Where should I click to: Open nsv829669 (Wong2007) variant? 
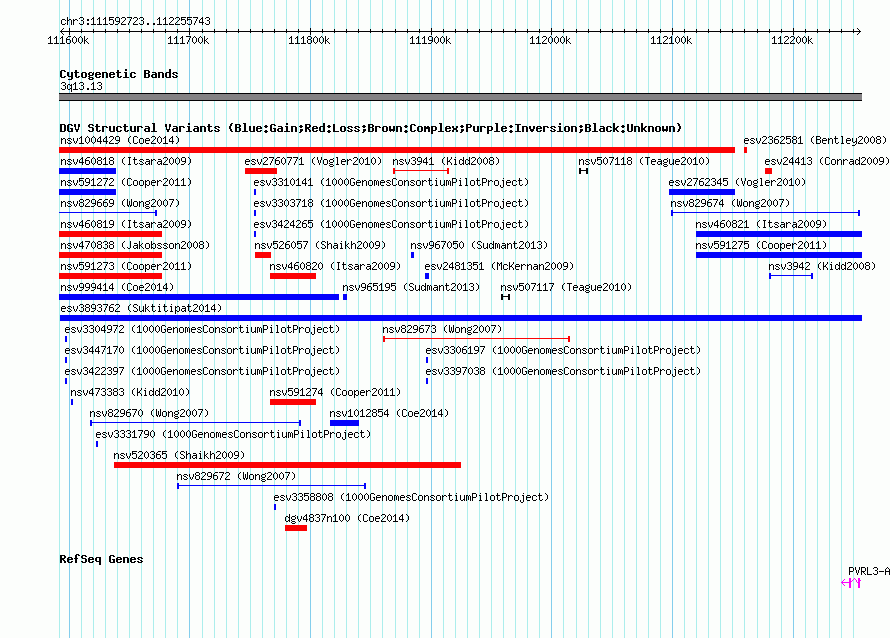(x=120, y=203)
